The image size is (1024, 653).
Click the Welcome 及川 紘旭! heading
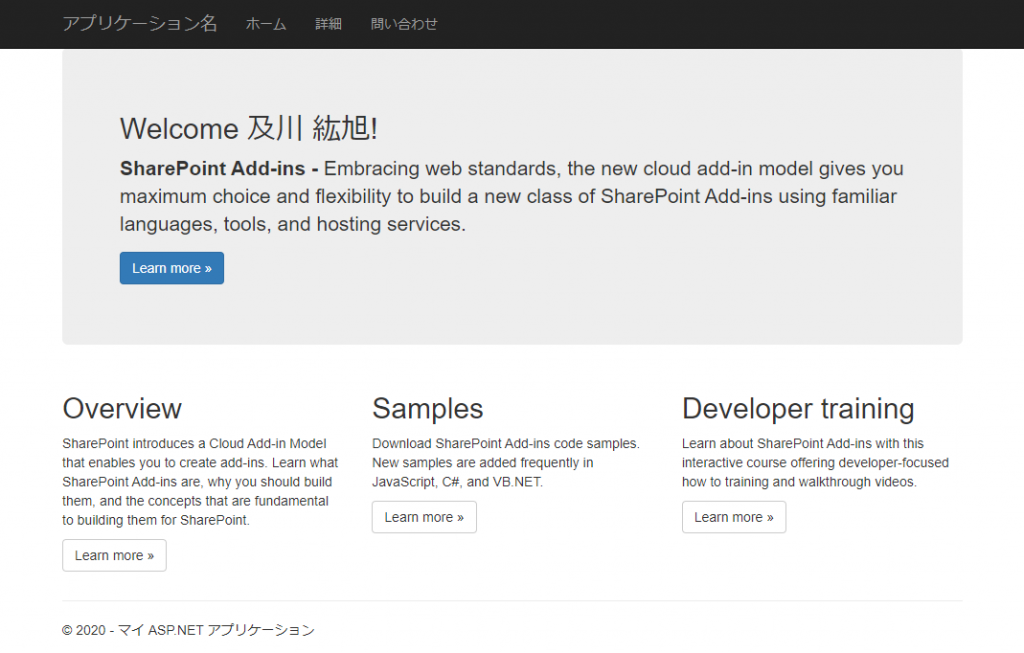coord(248,128)
